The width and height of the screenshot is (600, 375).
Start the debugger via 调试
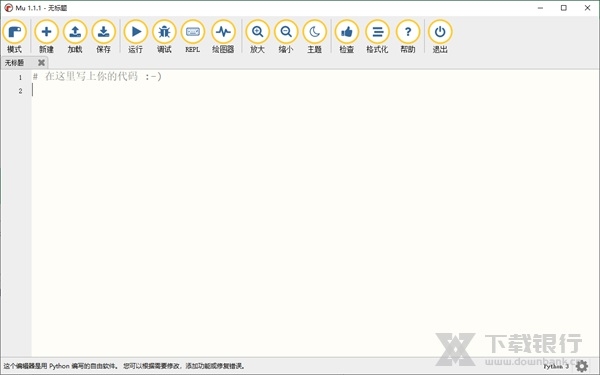click(x=164, y=36)
